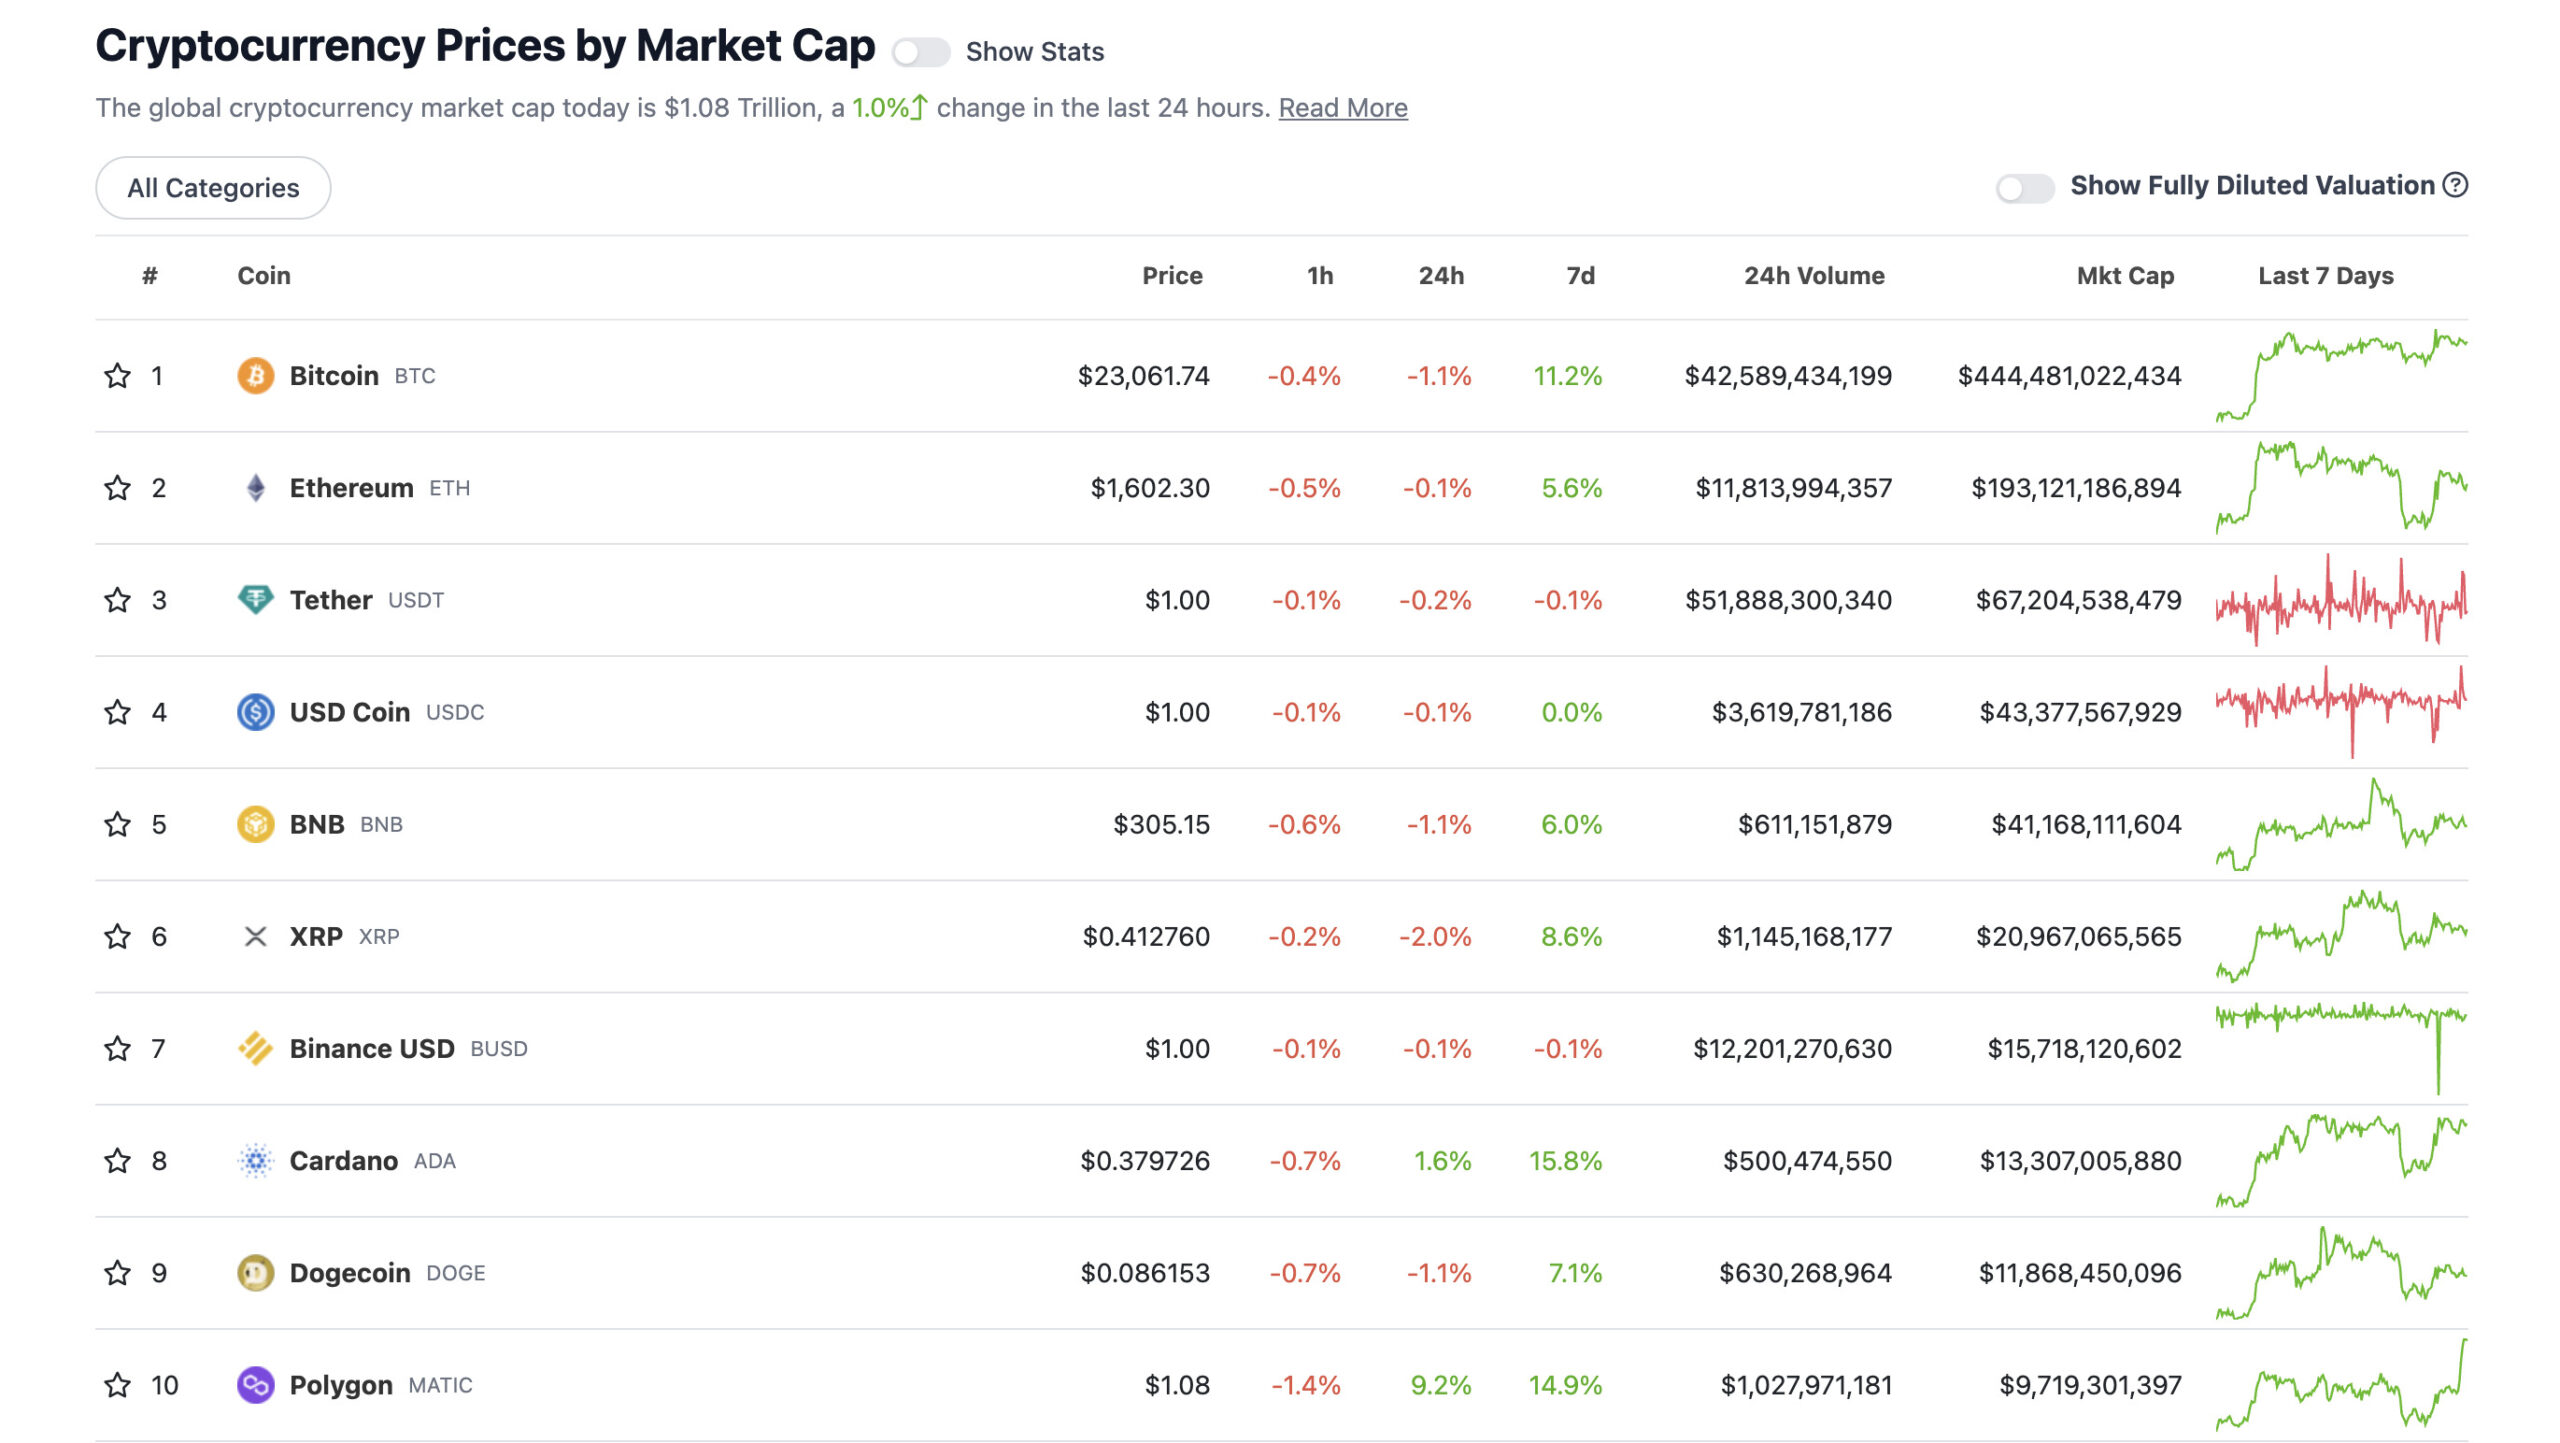This screenshot has height=1443, width=2560.
Task: Star Dogecoin row
Action: point(117,1272)
